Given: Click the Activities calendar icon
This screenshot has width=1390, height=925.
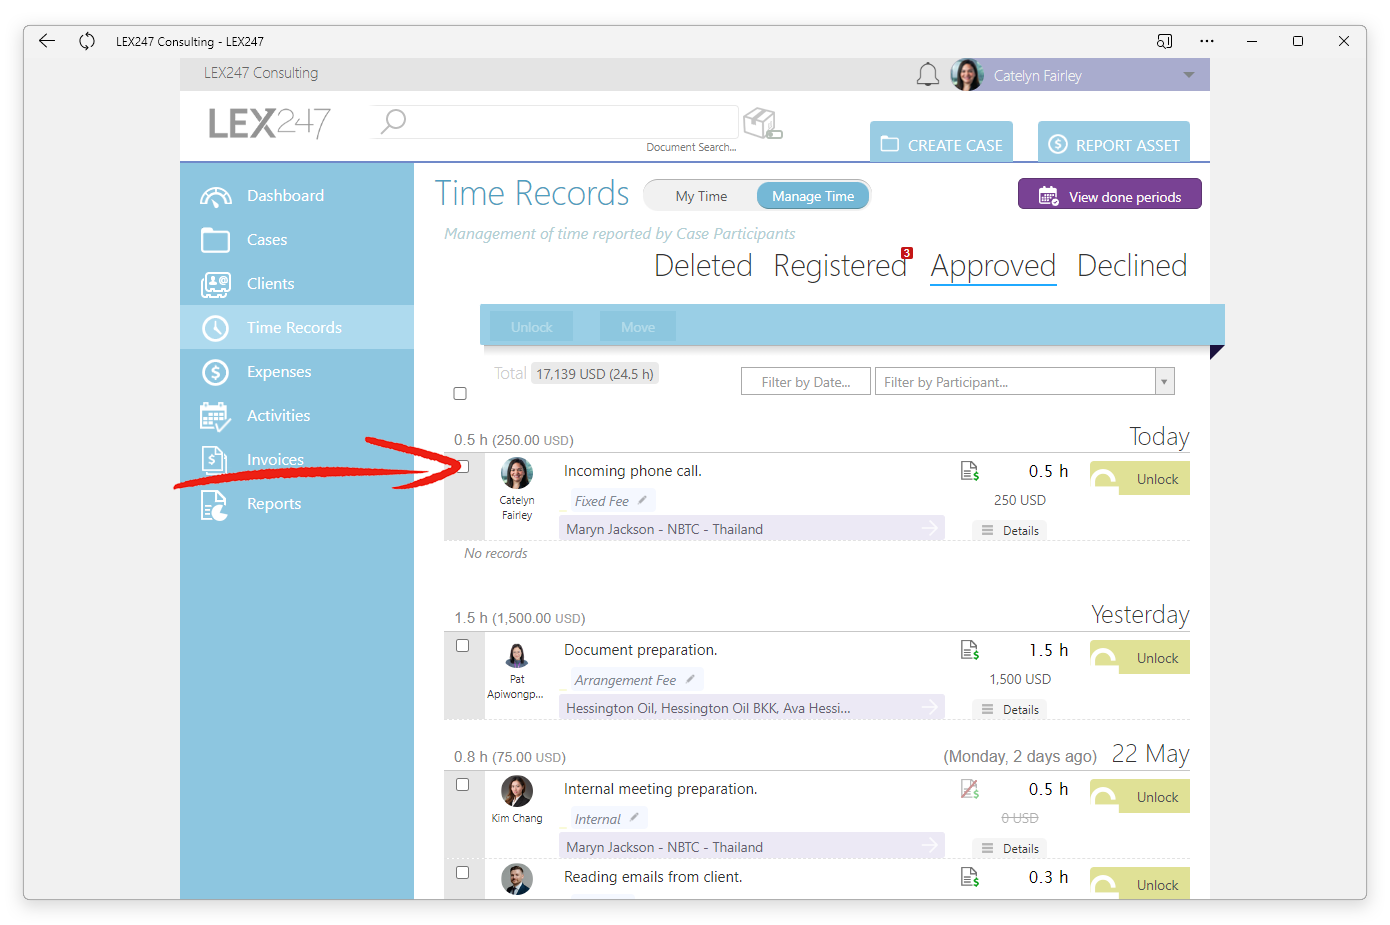Looking at the screenshot, I should [x=215, y=416].
